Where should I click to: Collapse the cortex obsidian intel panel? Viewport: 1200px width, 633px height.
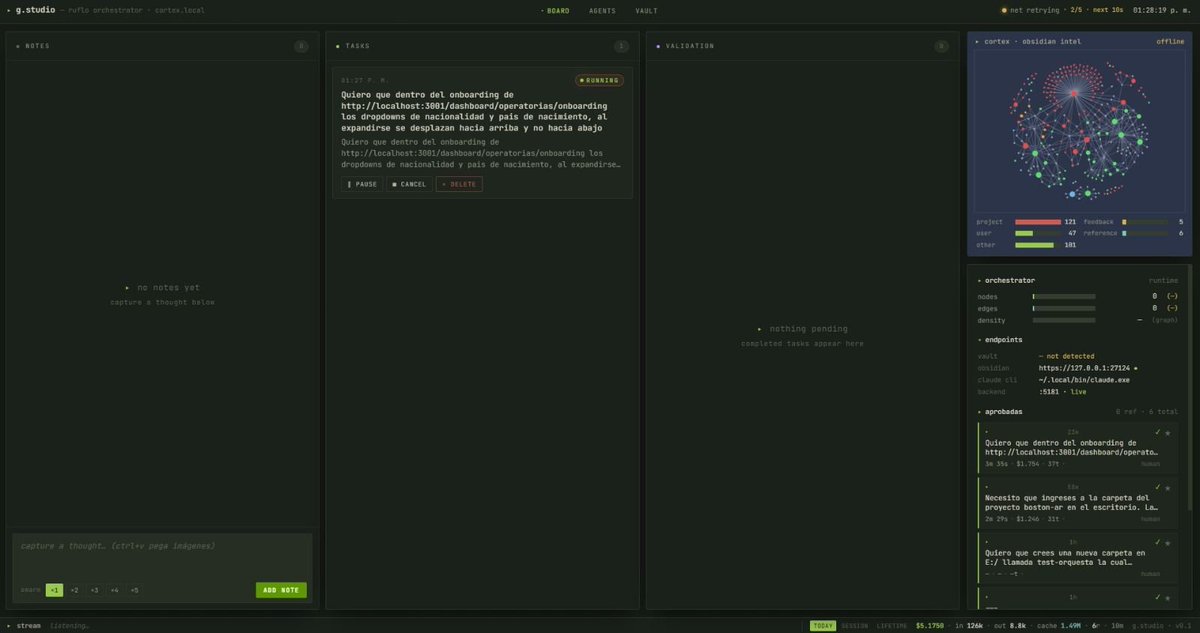977,41
